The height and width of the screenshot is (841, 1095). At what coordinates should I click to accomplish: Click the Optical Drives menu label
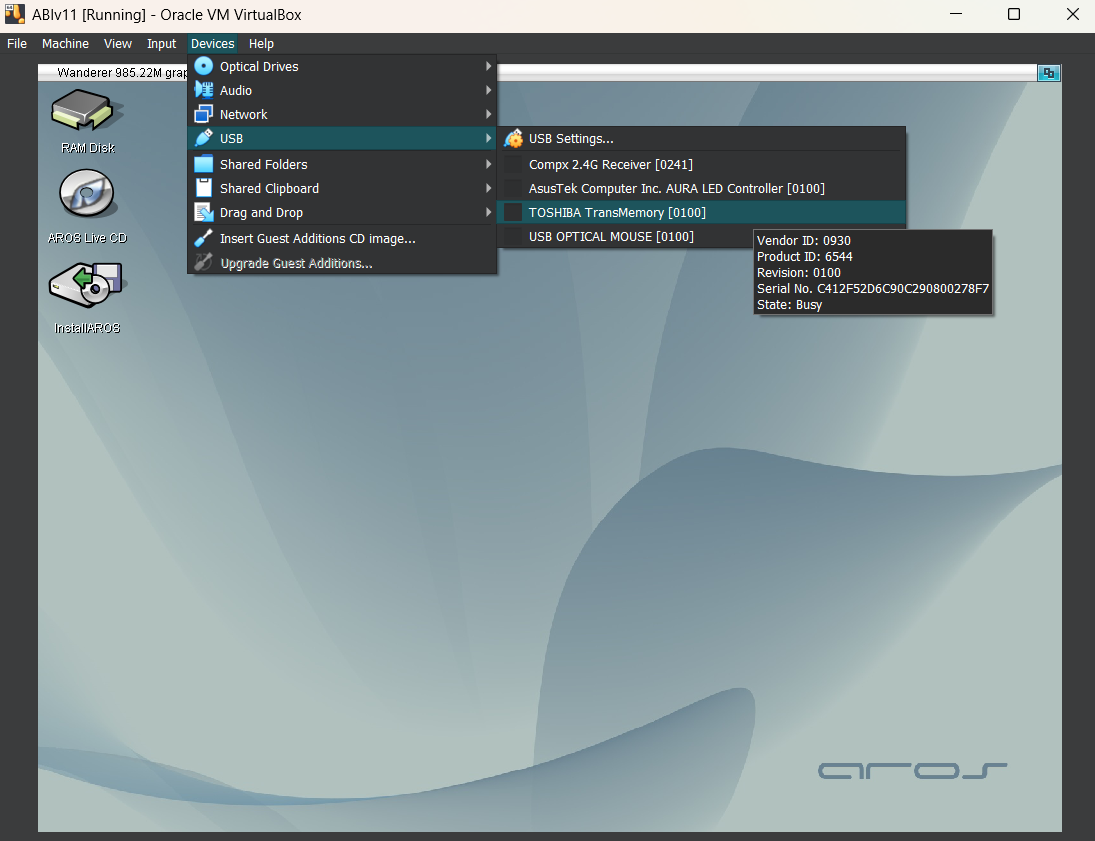click(x=259, y=66)
